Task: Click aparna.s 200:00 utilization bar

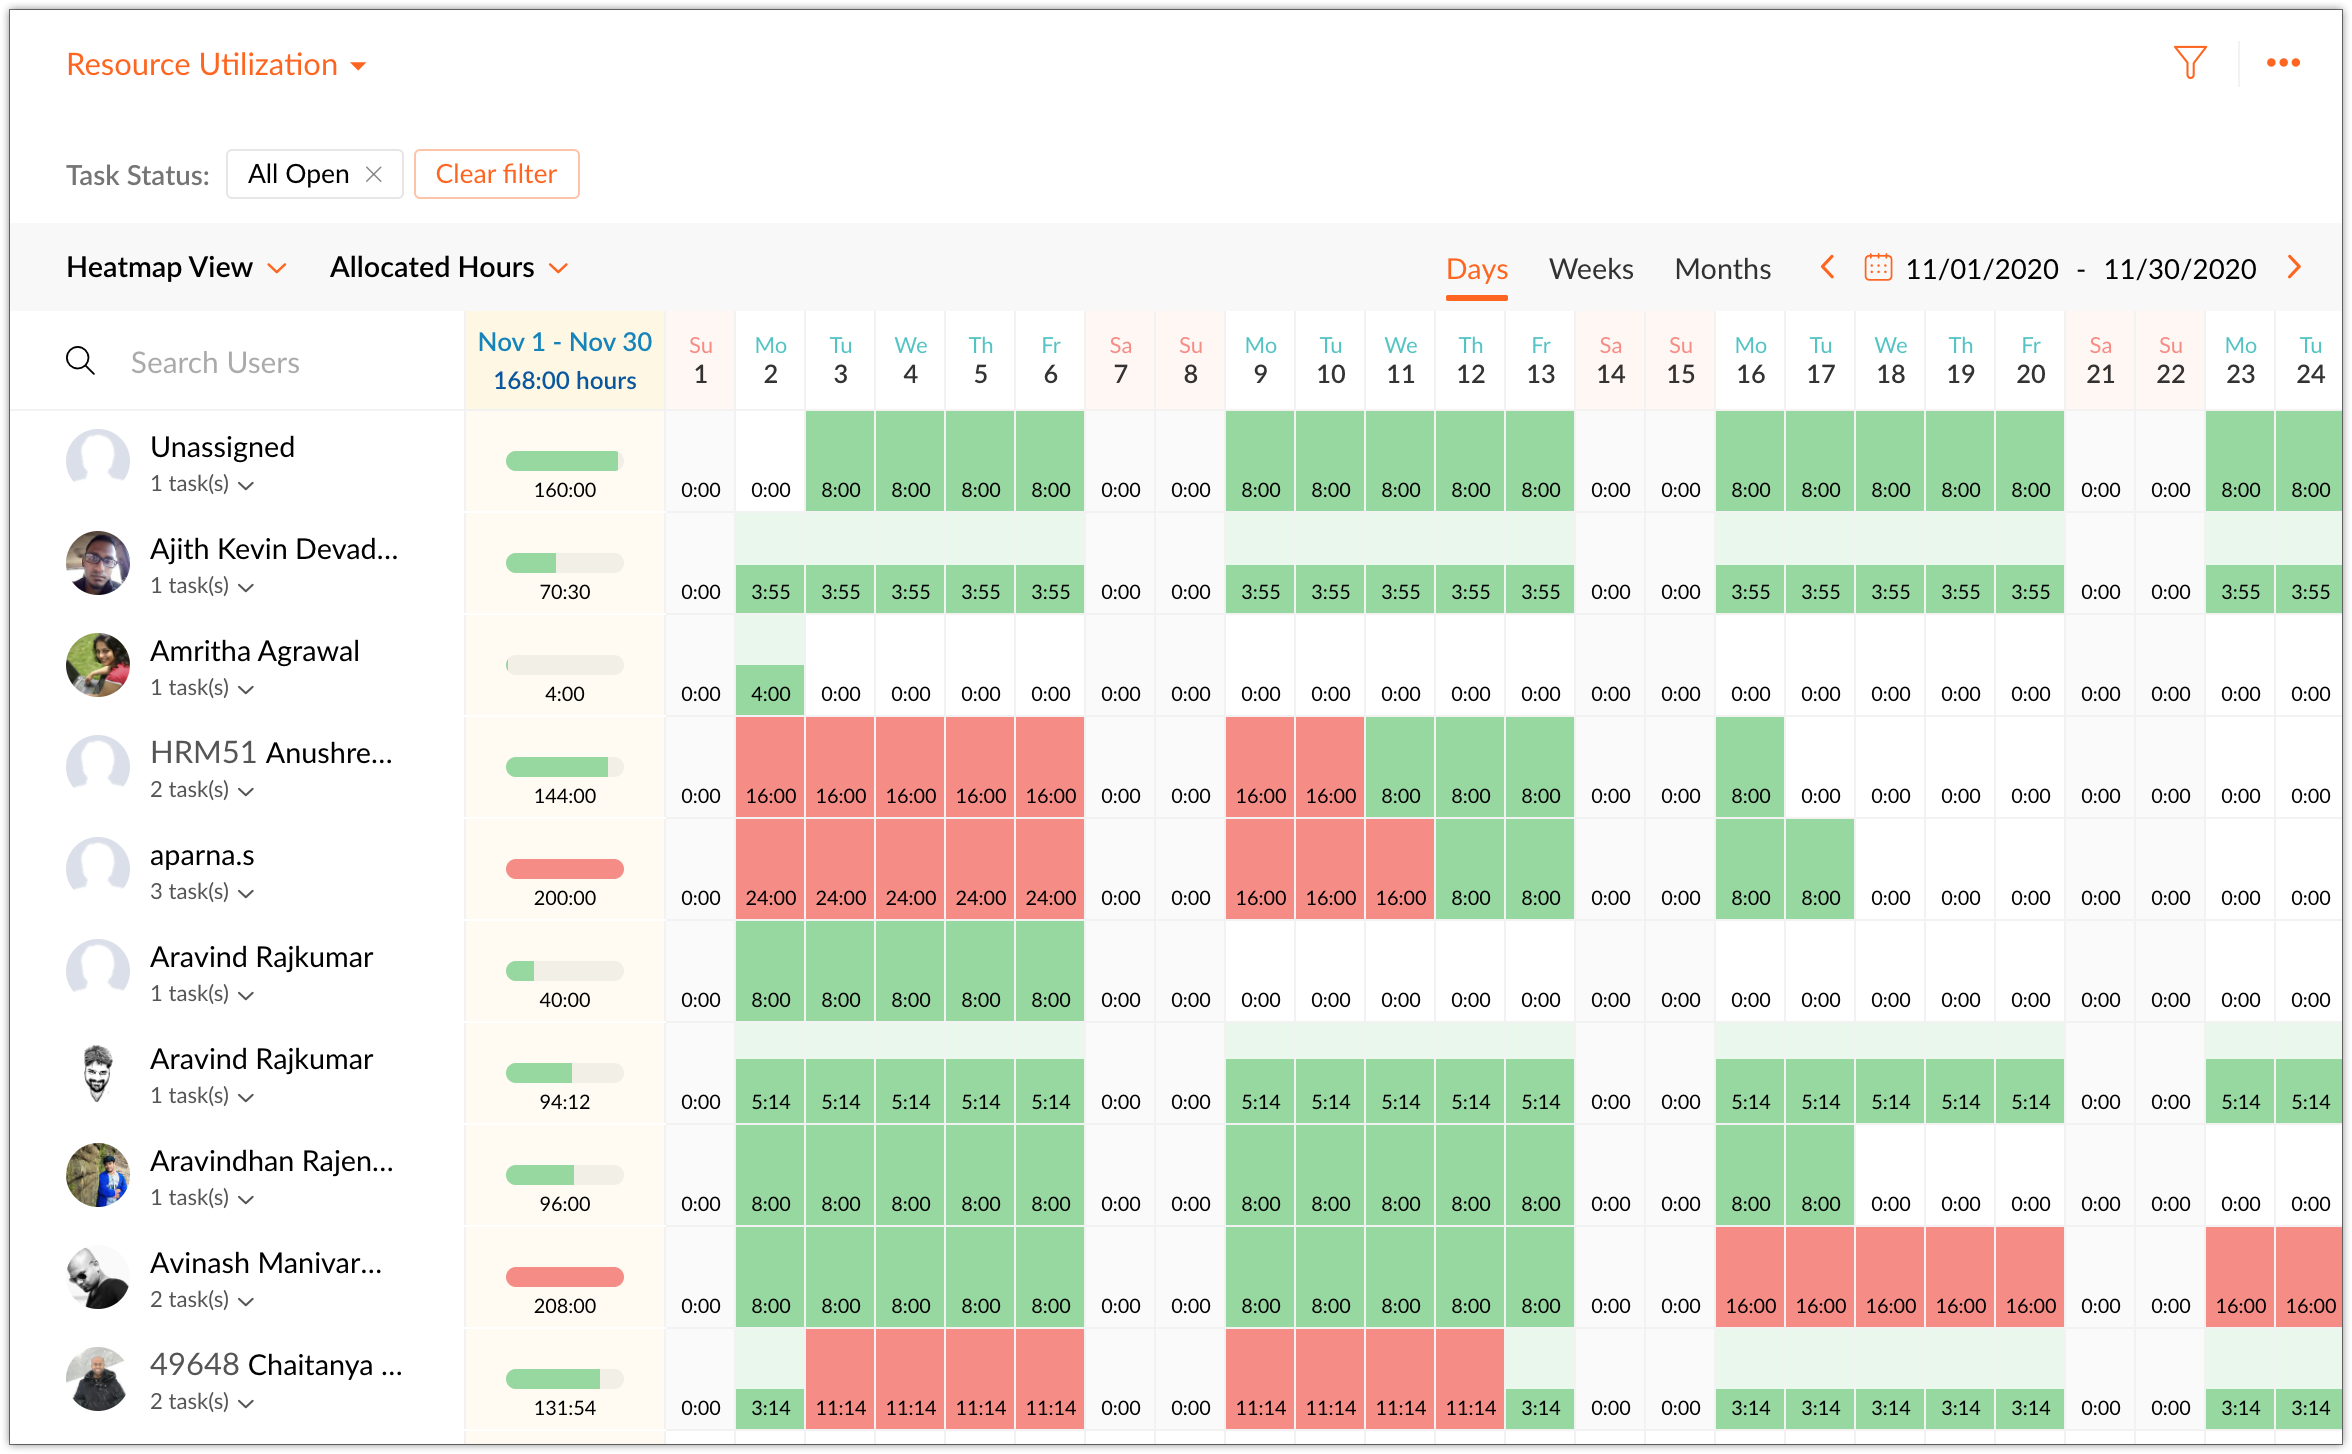Action: (564, 869)
